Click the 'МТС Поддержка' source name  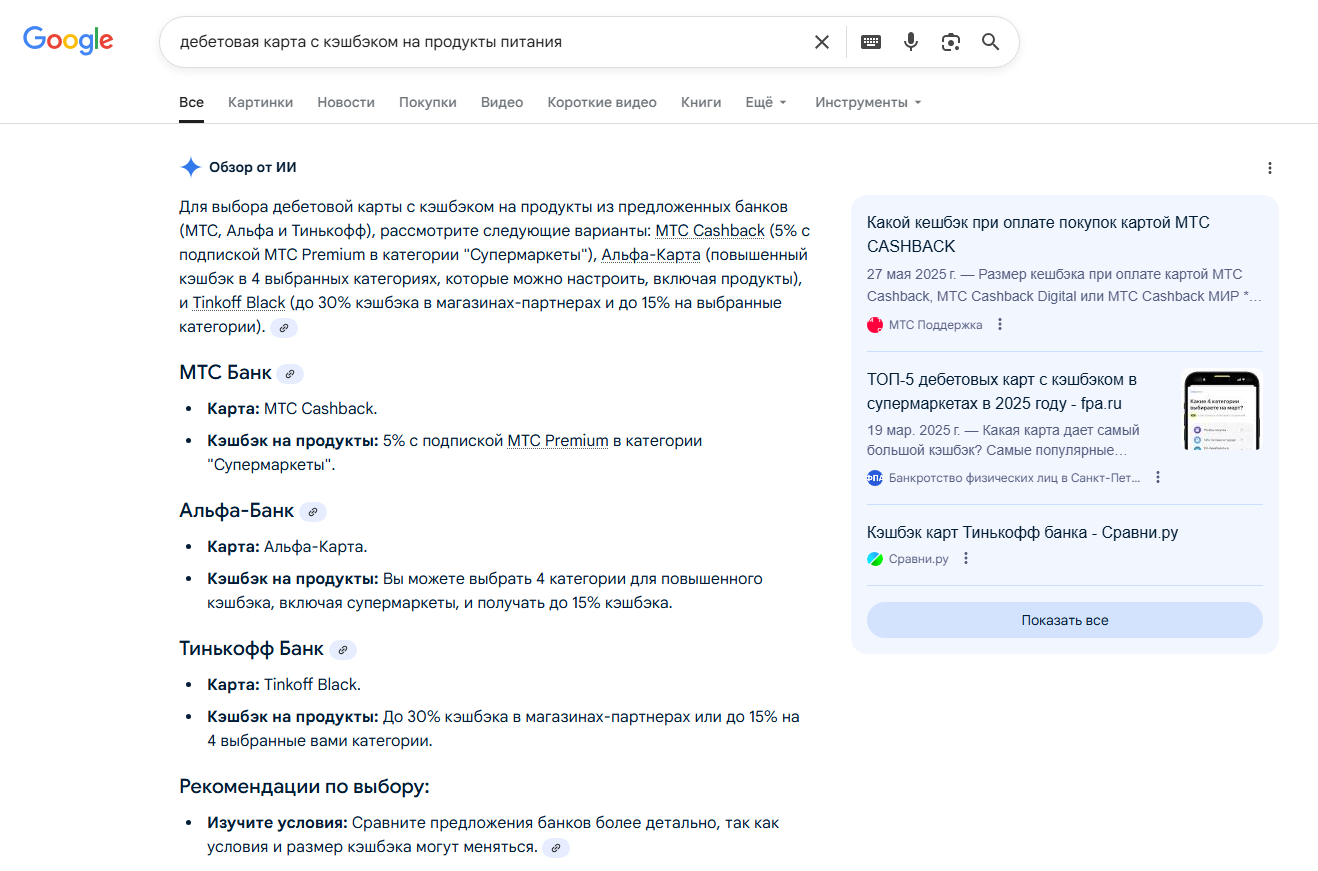935,325
